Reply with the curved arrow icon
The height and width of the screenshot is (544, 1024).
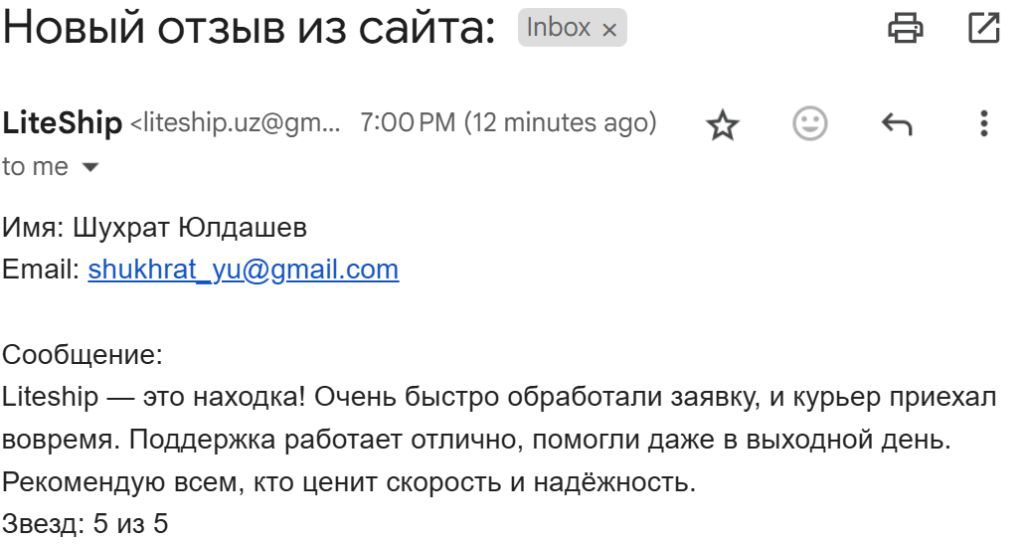897,123
